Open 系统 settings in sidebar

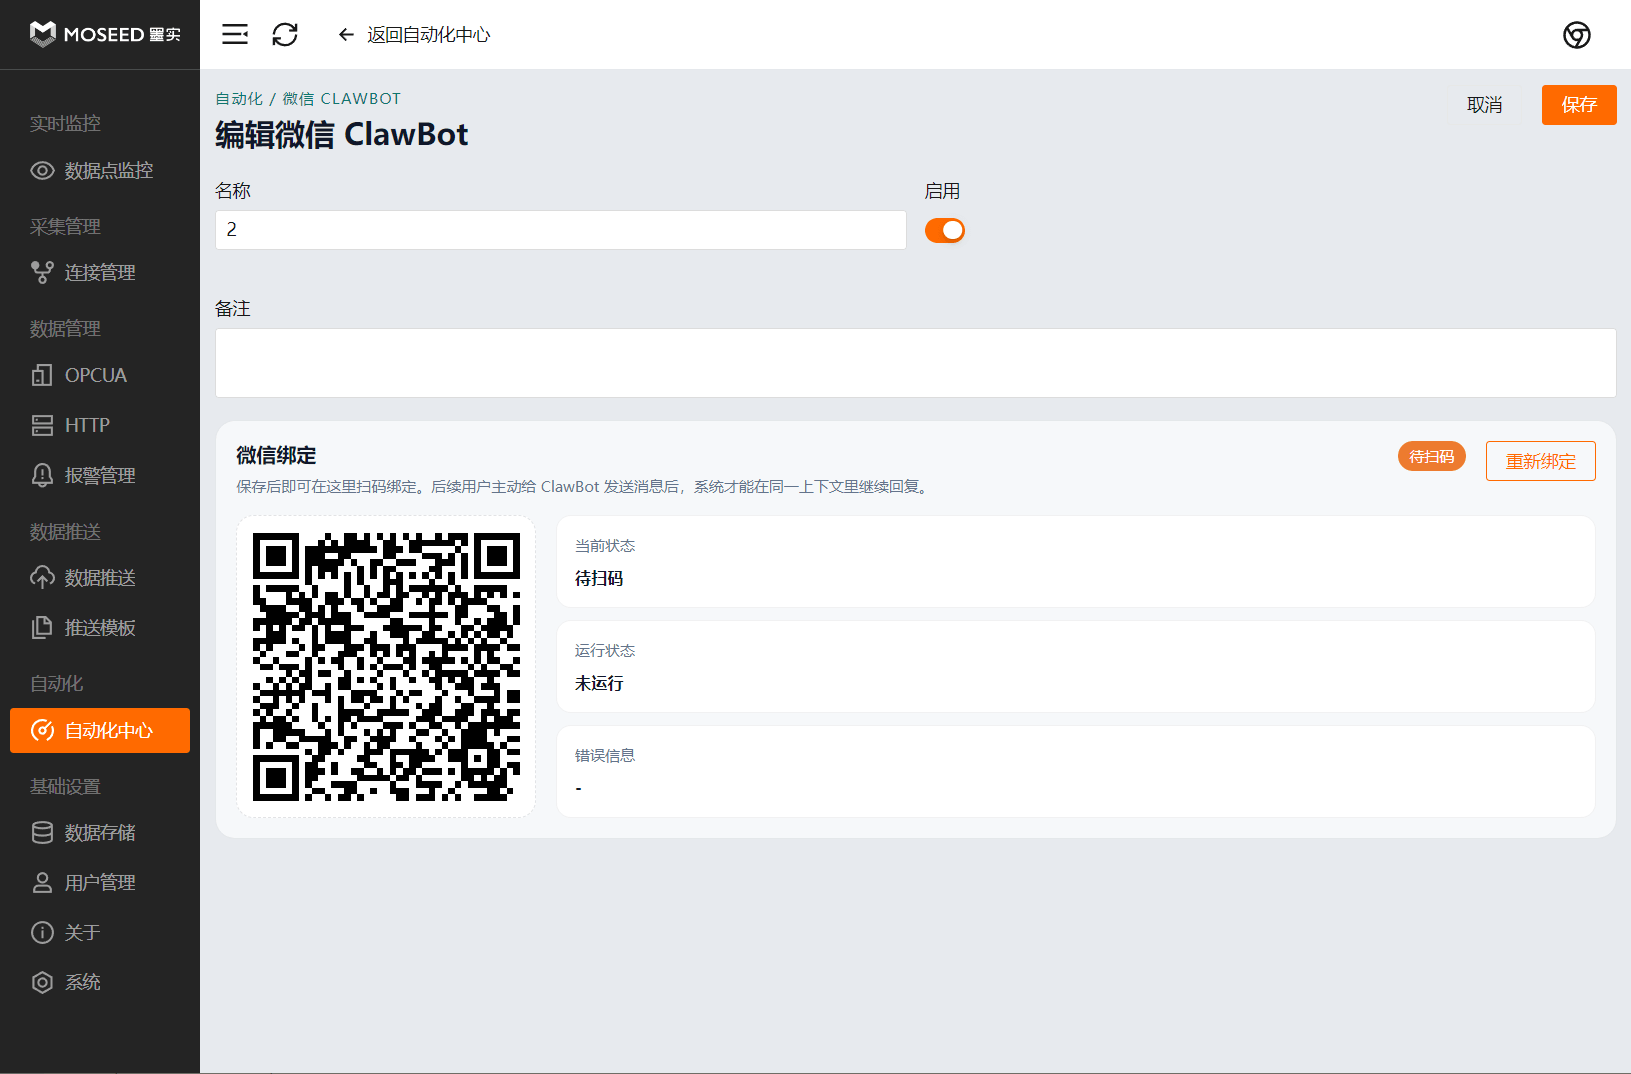[100, 983]
